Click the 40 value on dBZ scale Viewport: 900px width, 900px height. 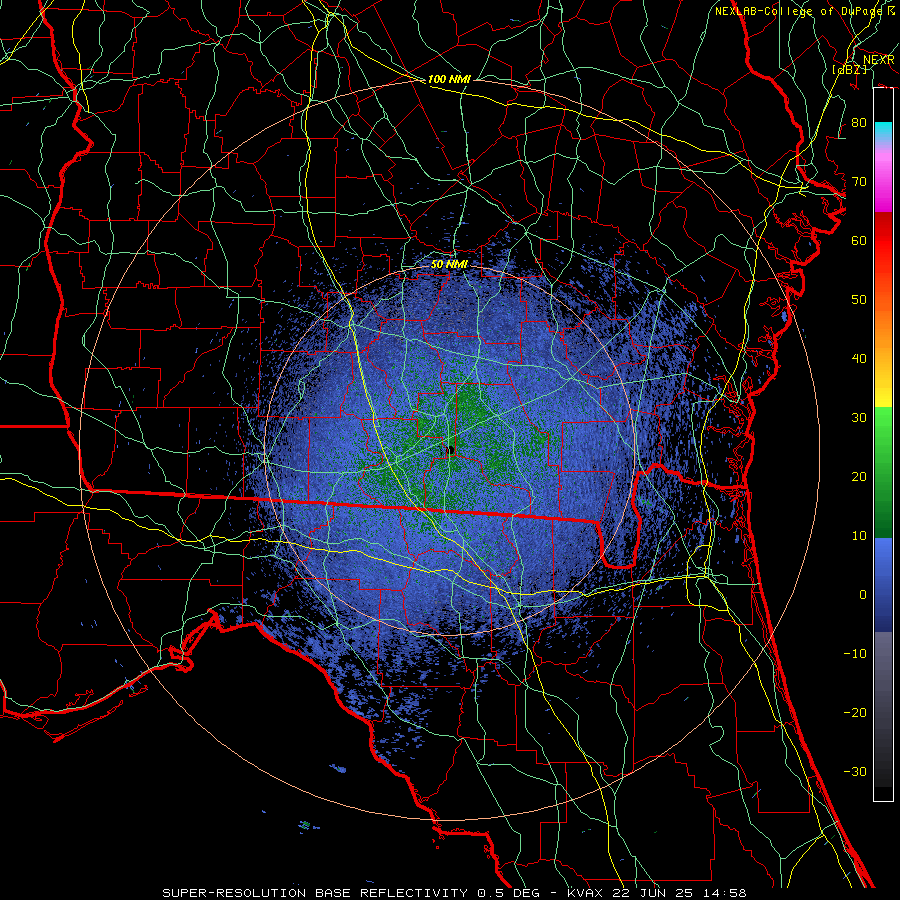pos(859,359)
